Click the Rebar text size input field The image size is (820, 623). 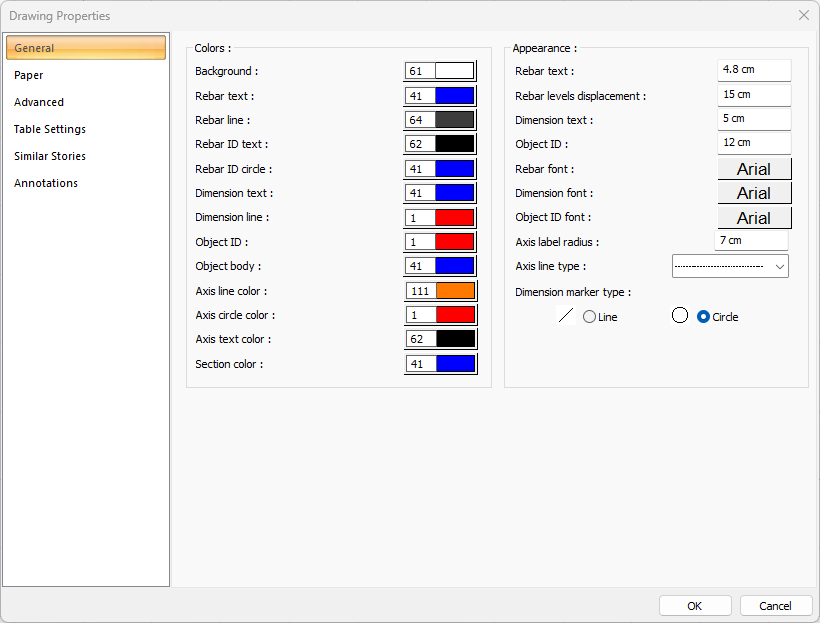pyautogui.click(x=754, y=70)
